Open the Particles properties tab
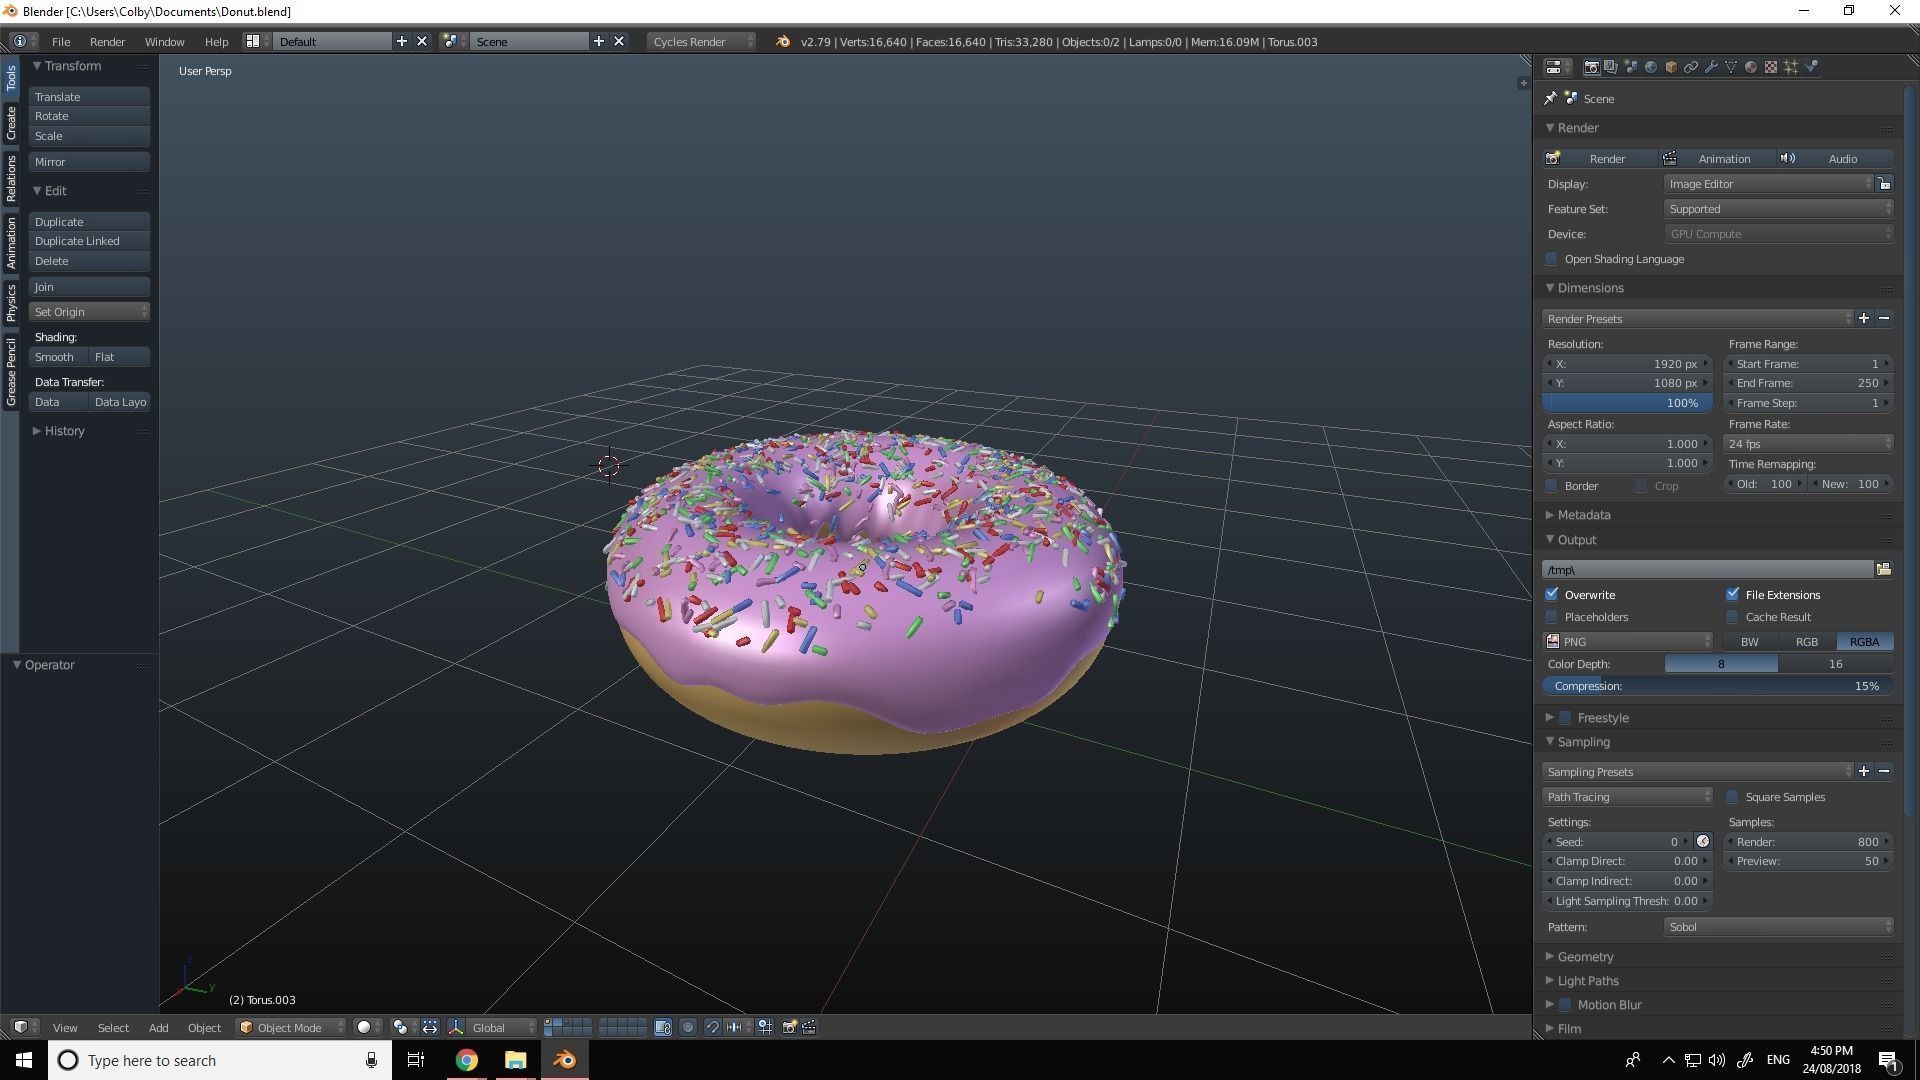The width and height of the screenshot is (1920, 1080). pos(1791,67)
